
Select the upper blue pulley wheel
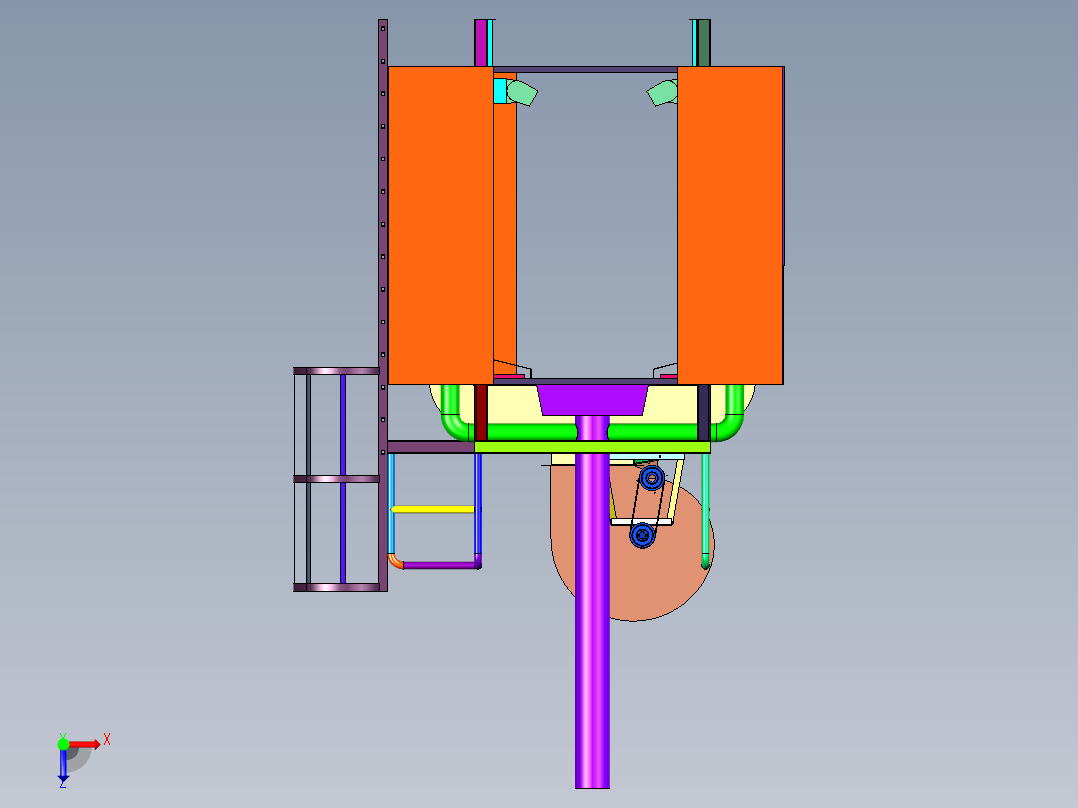652,477
